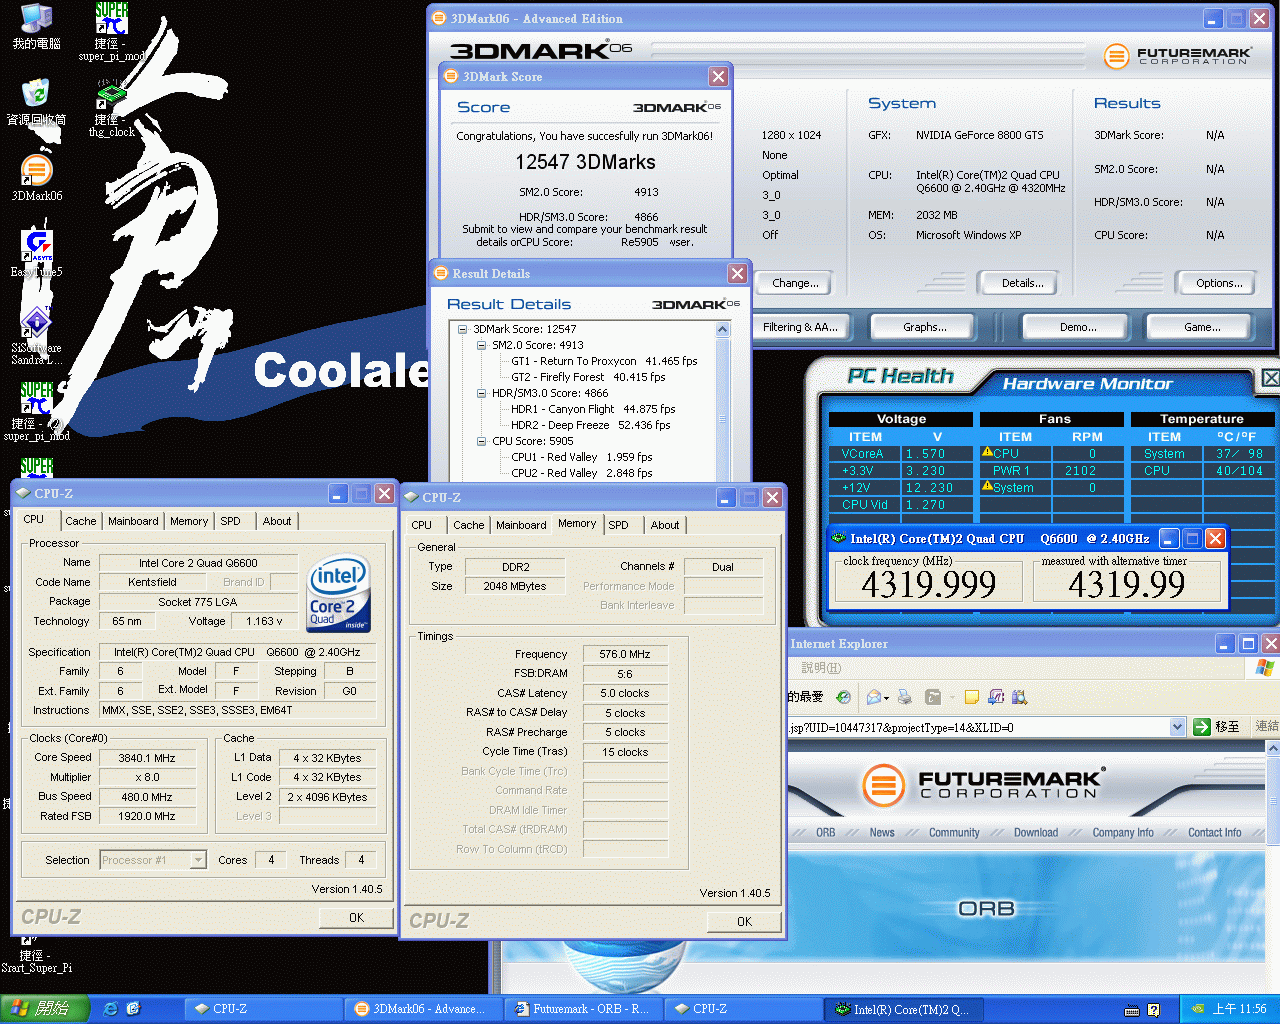Open the Processor #1 selection dropdown
The width and height of the screenshot is (1280, 1024).
coord(198,860)
